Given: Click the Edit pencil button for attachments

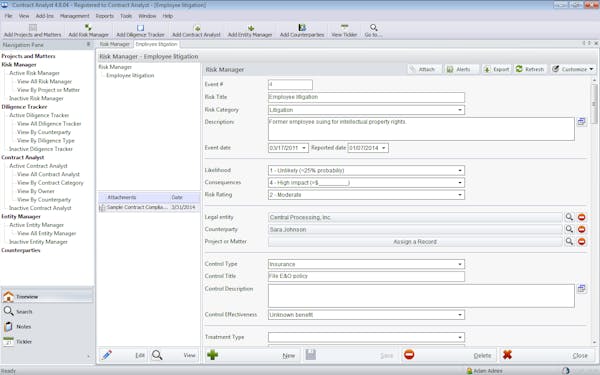Looking at the screenshot, I should coord(123,355).
